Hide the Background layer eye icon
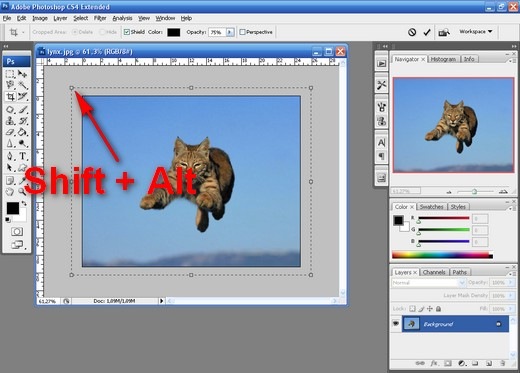 click(396, 324)
